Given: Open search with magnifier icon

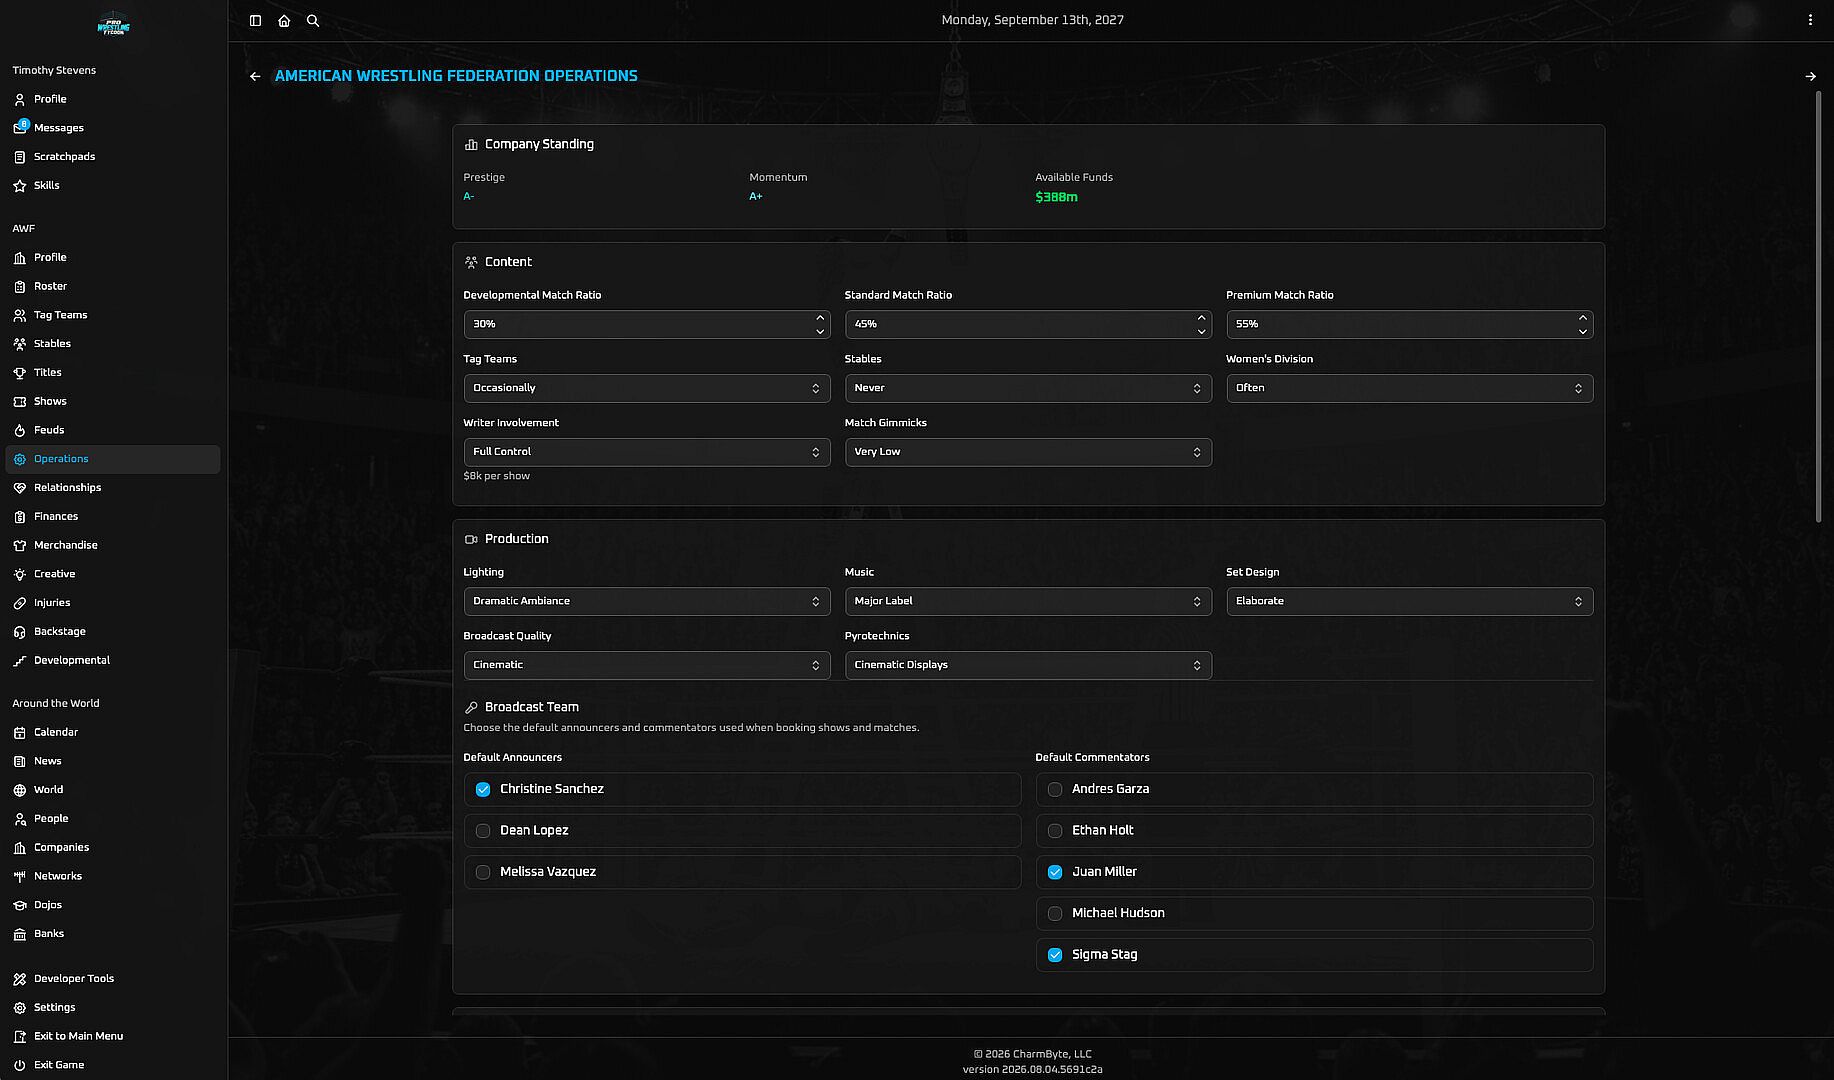Looking at the screenshot, I should [x=313, y=20].
